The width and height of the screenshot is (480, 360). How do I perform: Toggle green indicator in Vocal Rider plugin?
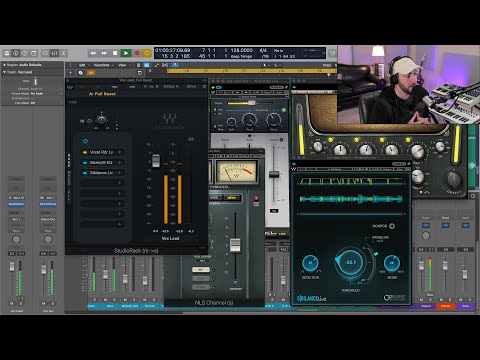pyautogui.click(x=283, y=110)
